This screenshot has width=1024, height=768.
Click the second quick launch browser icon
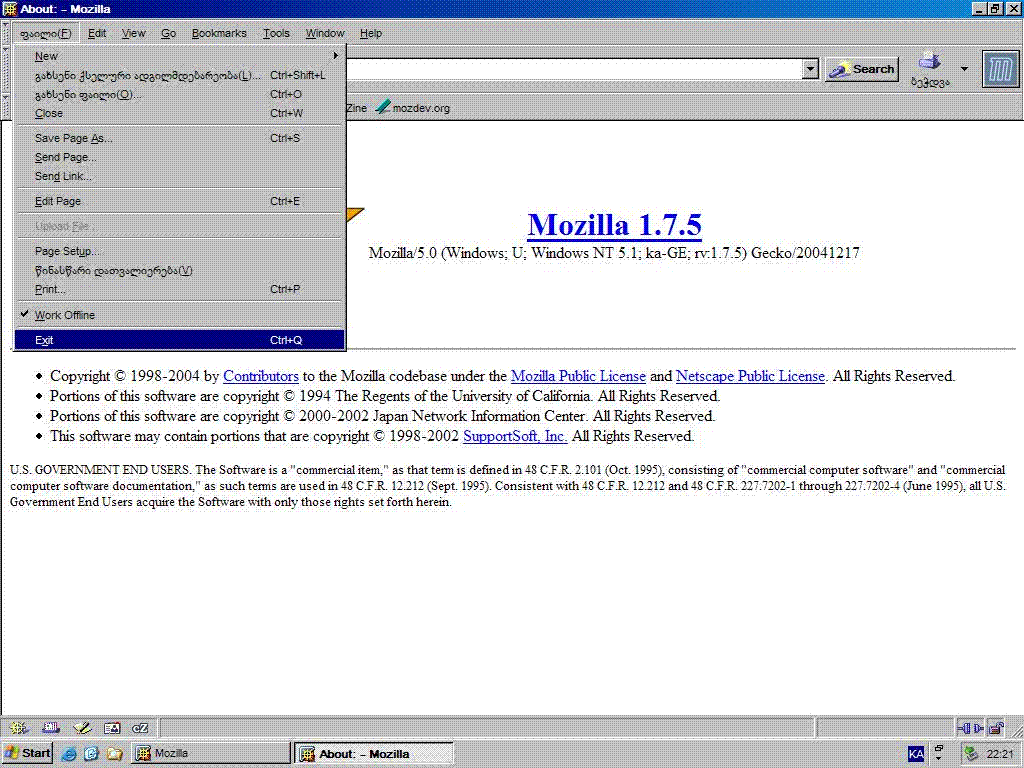coord(91,754)
